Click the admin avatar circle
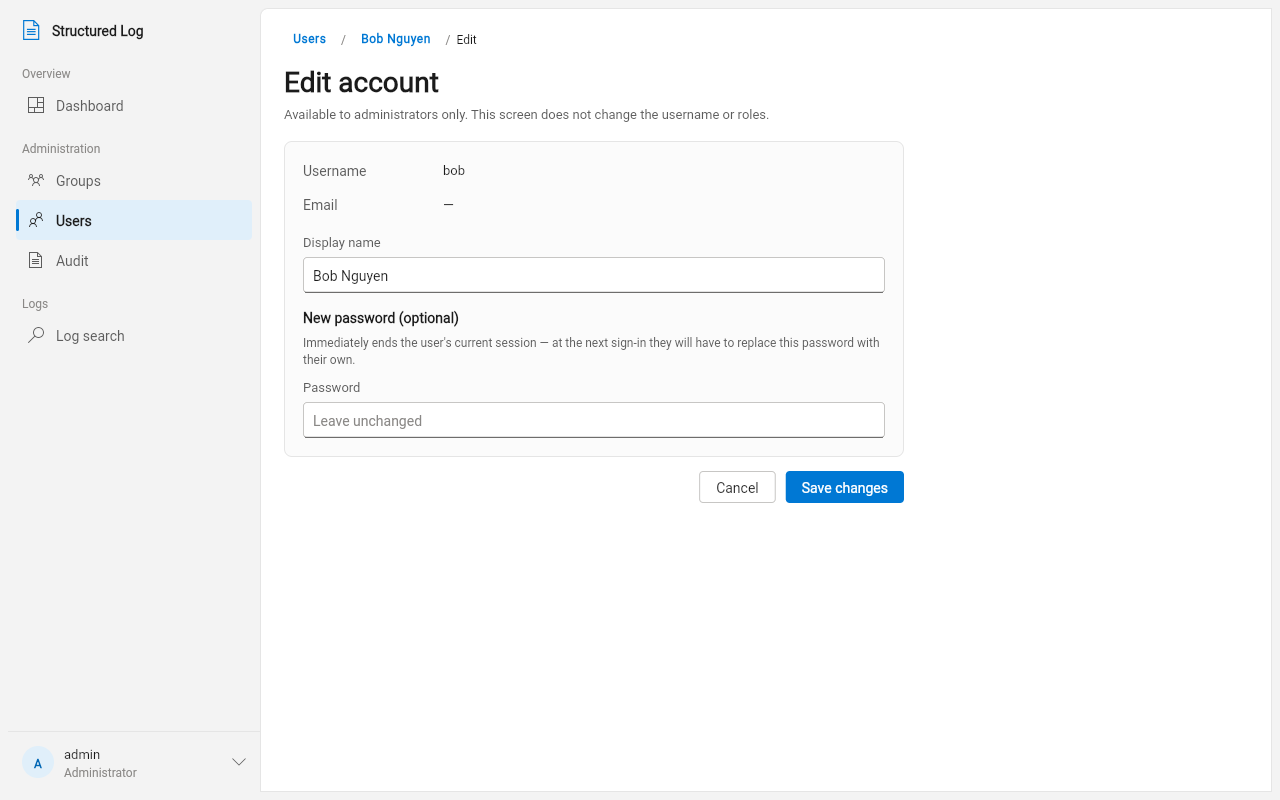This screenshot has width=1280, height=800. point(38,763)
